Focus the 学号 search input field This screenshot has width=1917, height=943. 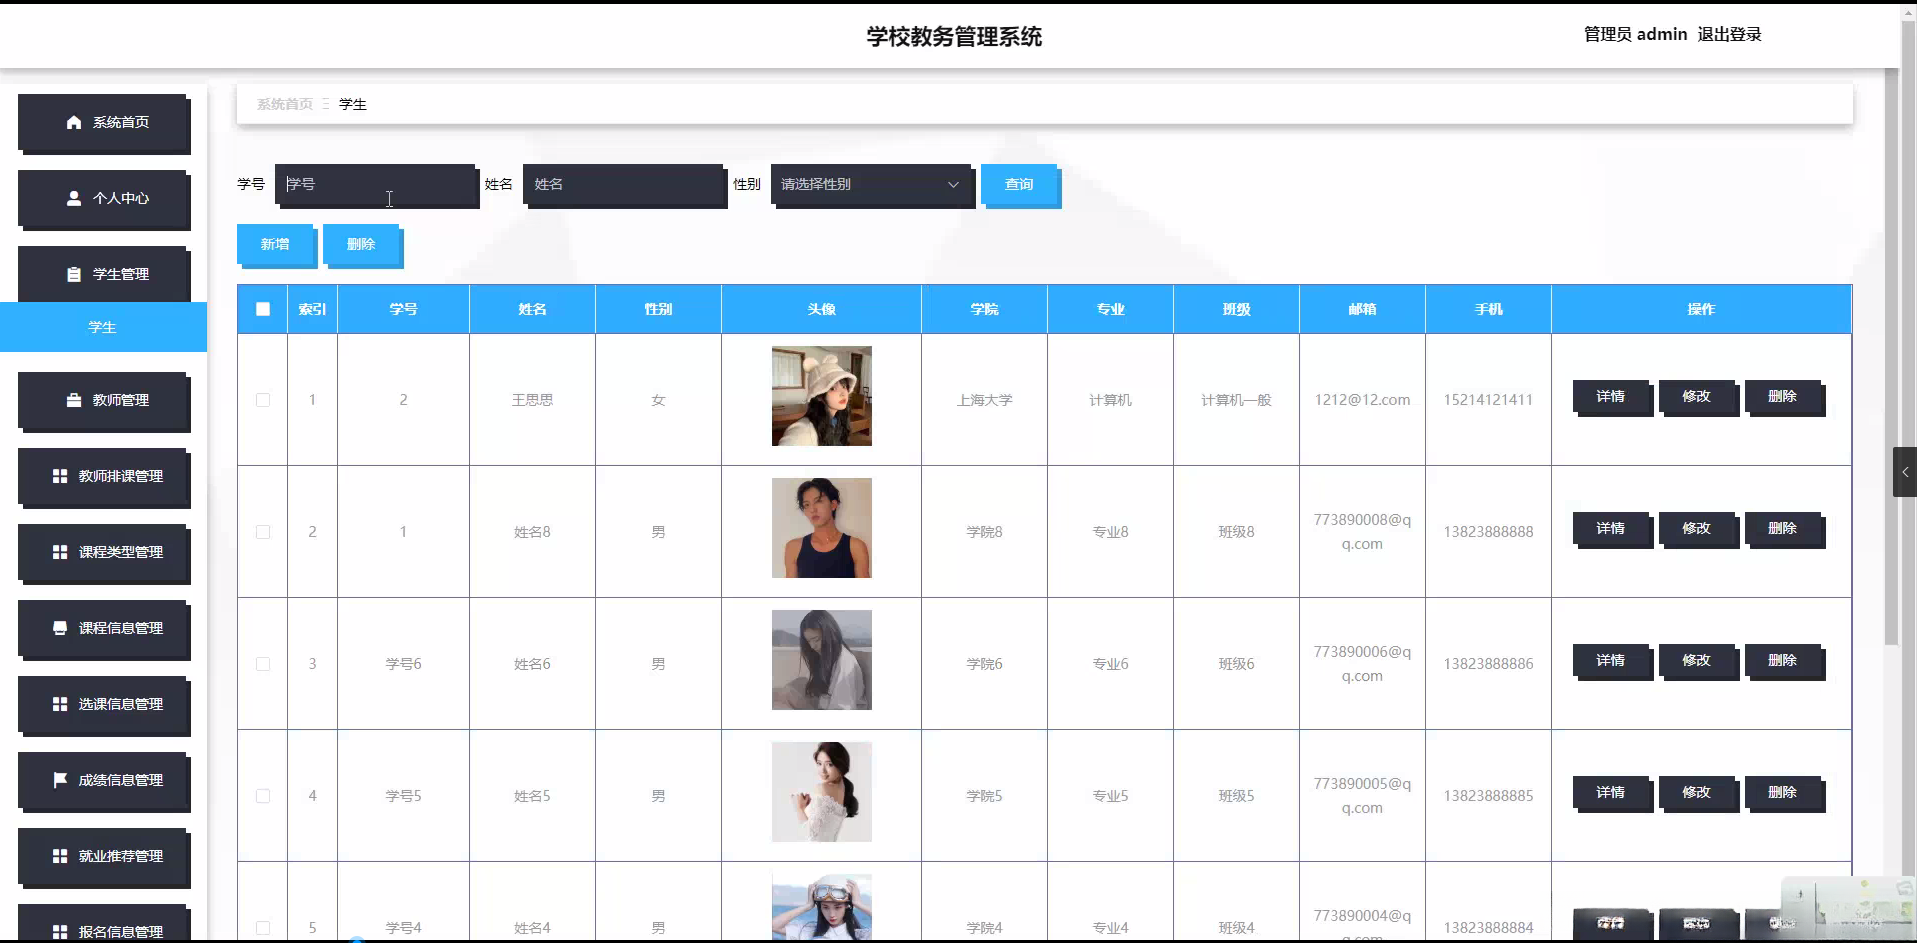(375, 184)
